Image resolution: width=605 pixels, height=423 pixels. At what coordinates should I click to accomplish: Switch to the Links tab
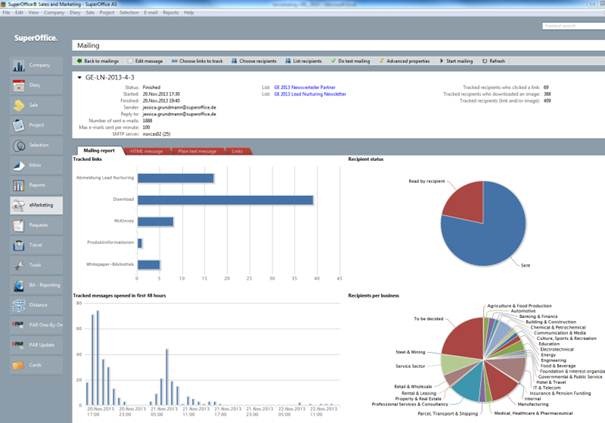238,151
